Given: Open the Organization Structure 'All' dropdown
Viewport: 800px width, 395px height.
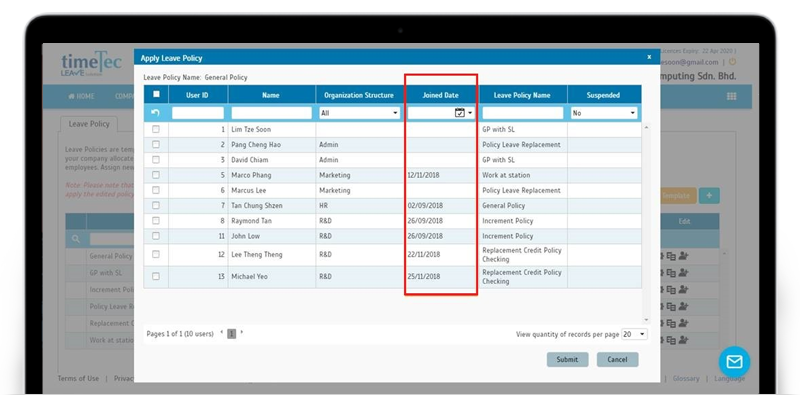Looking at the screenshot, I should (360, 113).
